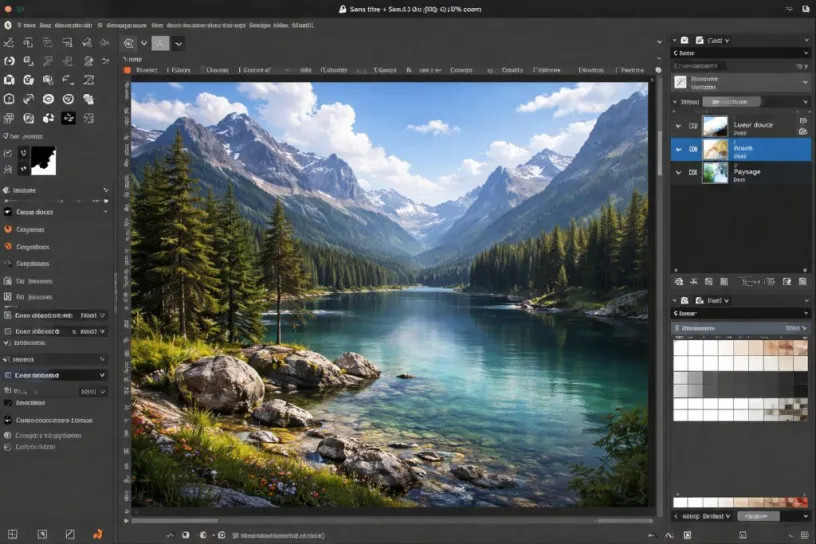Select the highlighted dark tool icon in toolbox
Screen dimensions: 816x544
coord(69,118)
